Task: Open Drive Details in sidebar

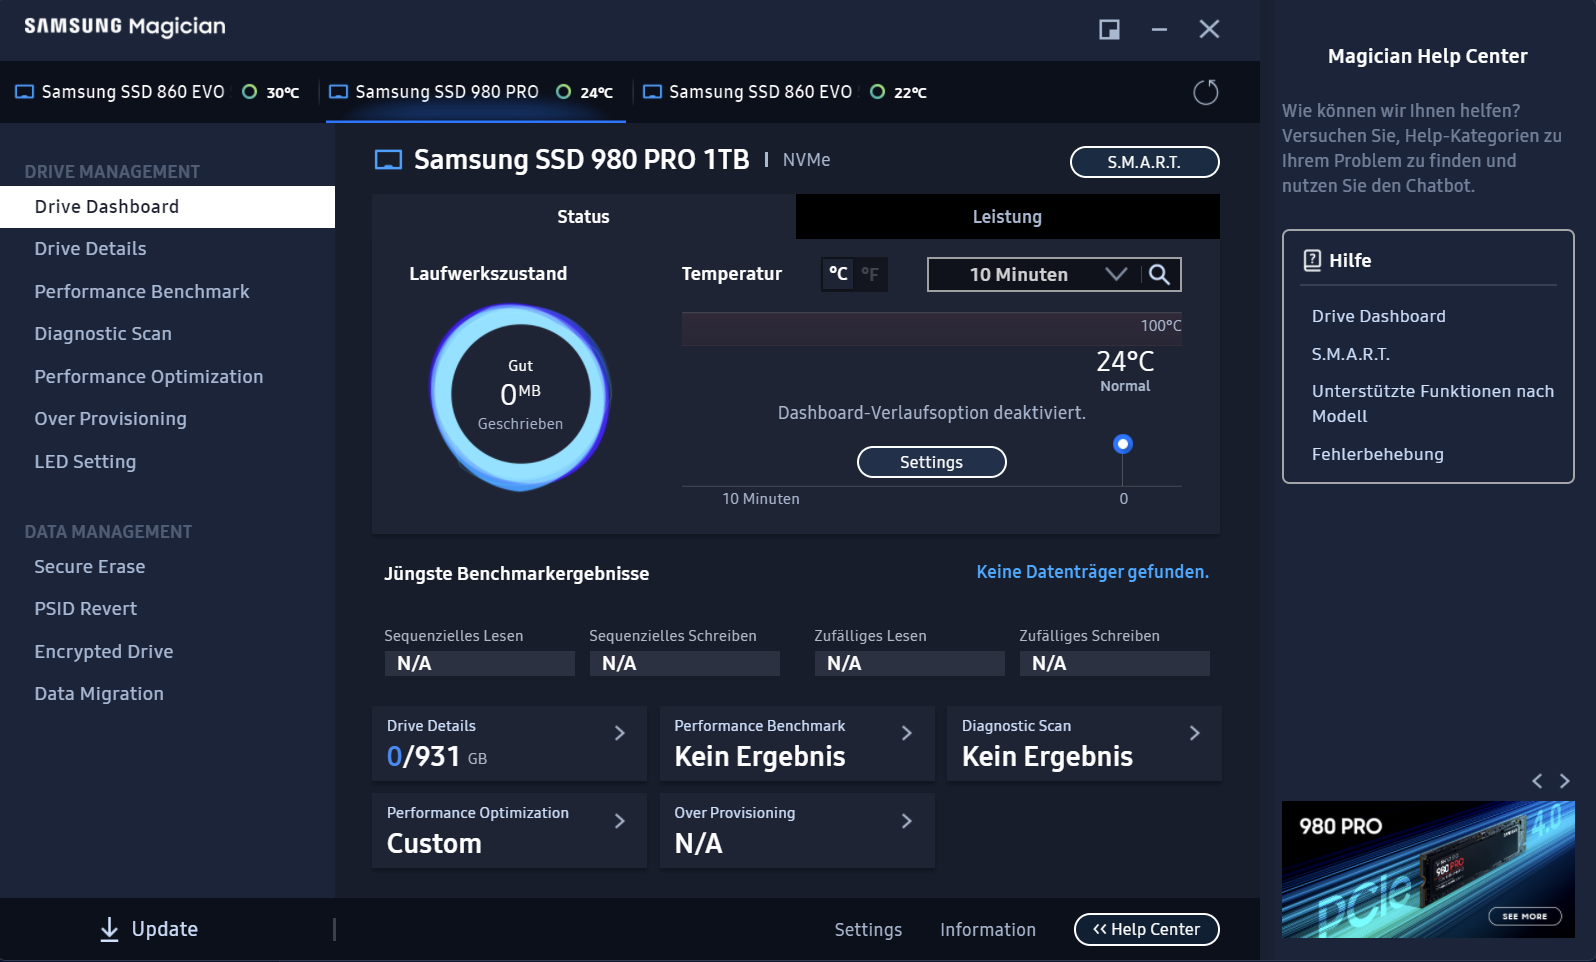Action: coord(167,249)
